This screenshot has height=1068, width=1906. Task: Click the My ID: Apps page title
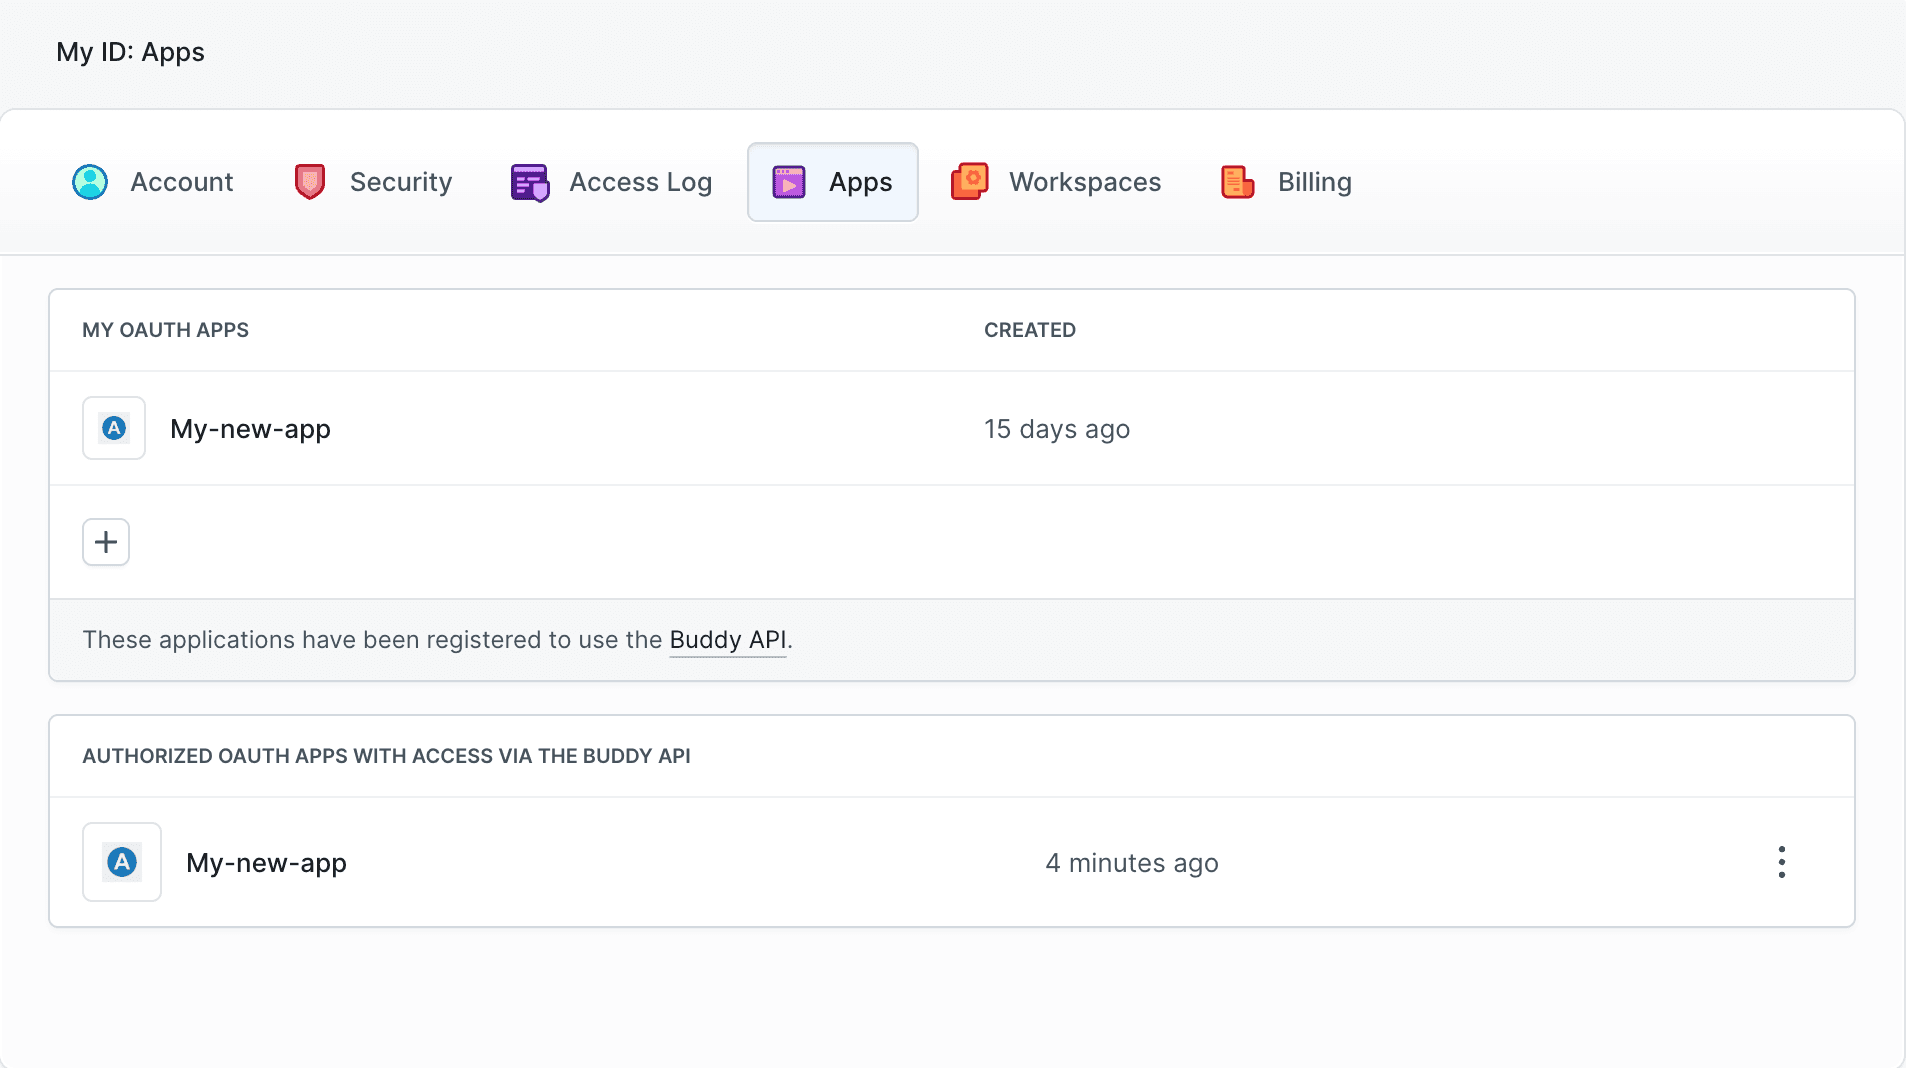[130, 51]
